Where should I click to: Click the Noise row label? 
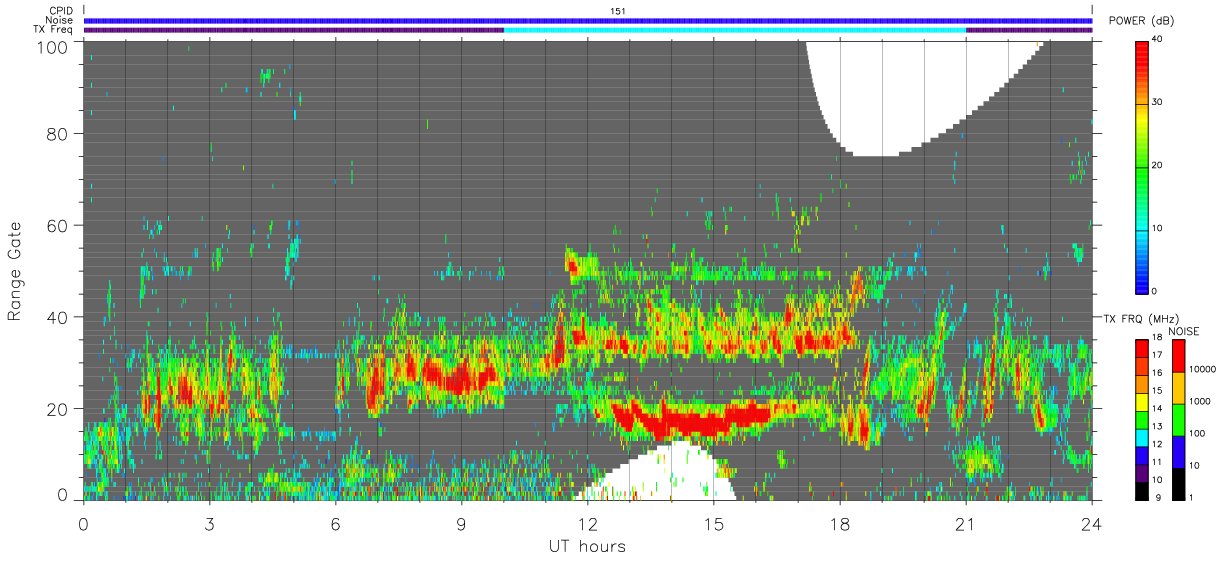coord(59,20)
